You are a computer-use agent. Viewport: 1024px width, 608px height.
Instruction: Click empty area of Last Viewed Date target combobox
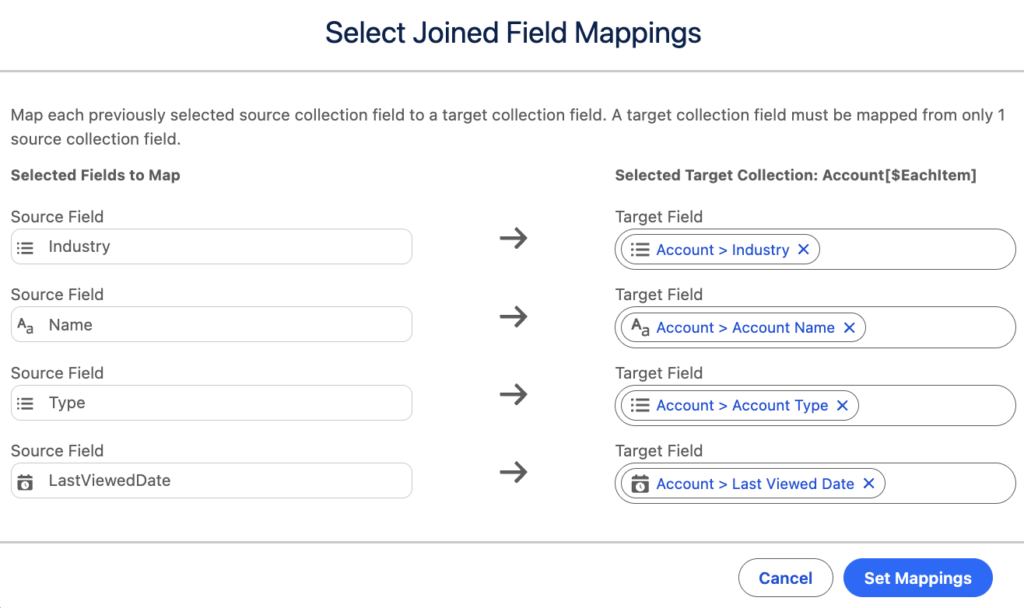tap(947, 483)
